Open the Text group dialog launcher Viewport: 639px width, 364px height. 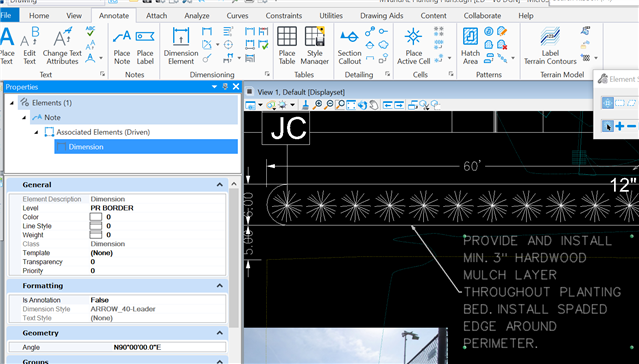click(x=102, y=74)
